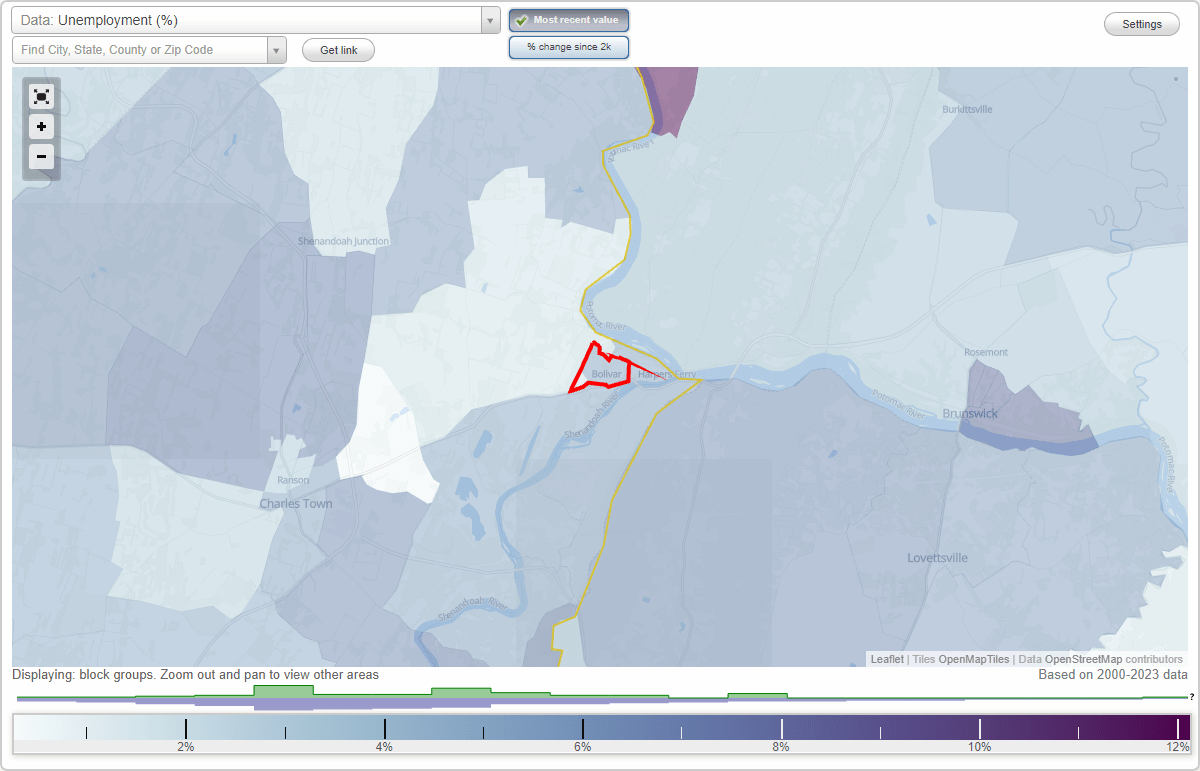Expand the city search suggestions dropdown
Image resolution: width=1200 pixels, height=771 pixels.
[x=277, y=49]
